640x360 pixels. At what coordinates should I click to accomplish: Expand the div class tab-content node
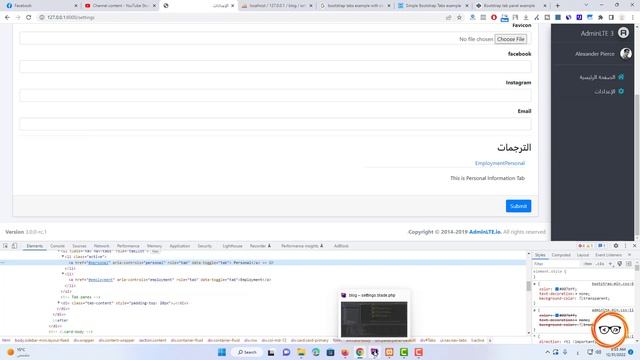(x=58, y=303)
